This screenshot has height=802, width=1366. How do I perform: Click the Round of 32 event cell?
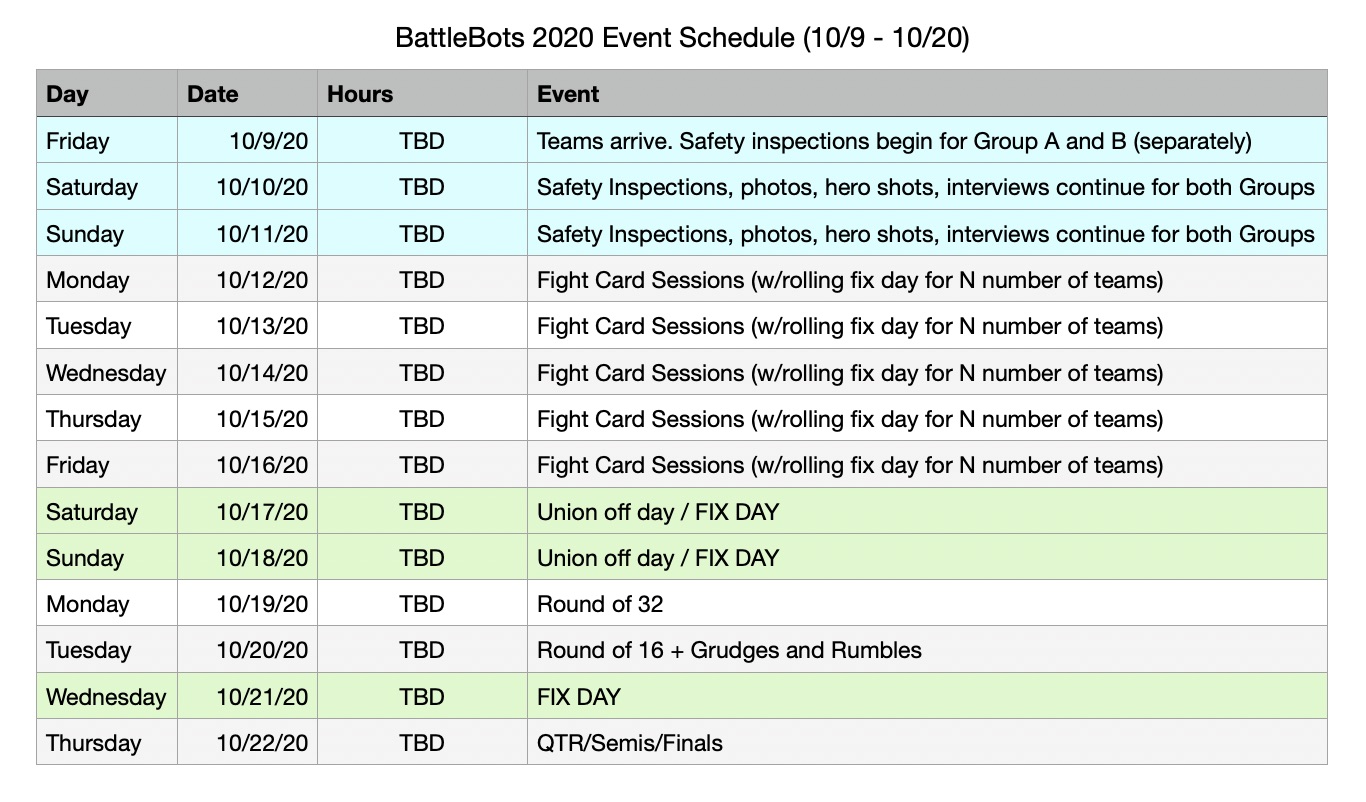pos(927,603)
